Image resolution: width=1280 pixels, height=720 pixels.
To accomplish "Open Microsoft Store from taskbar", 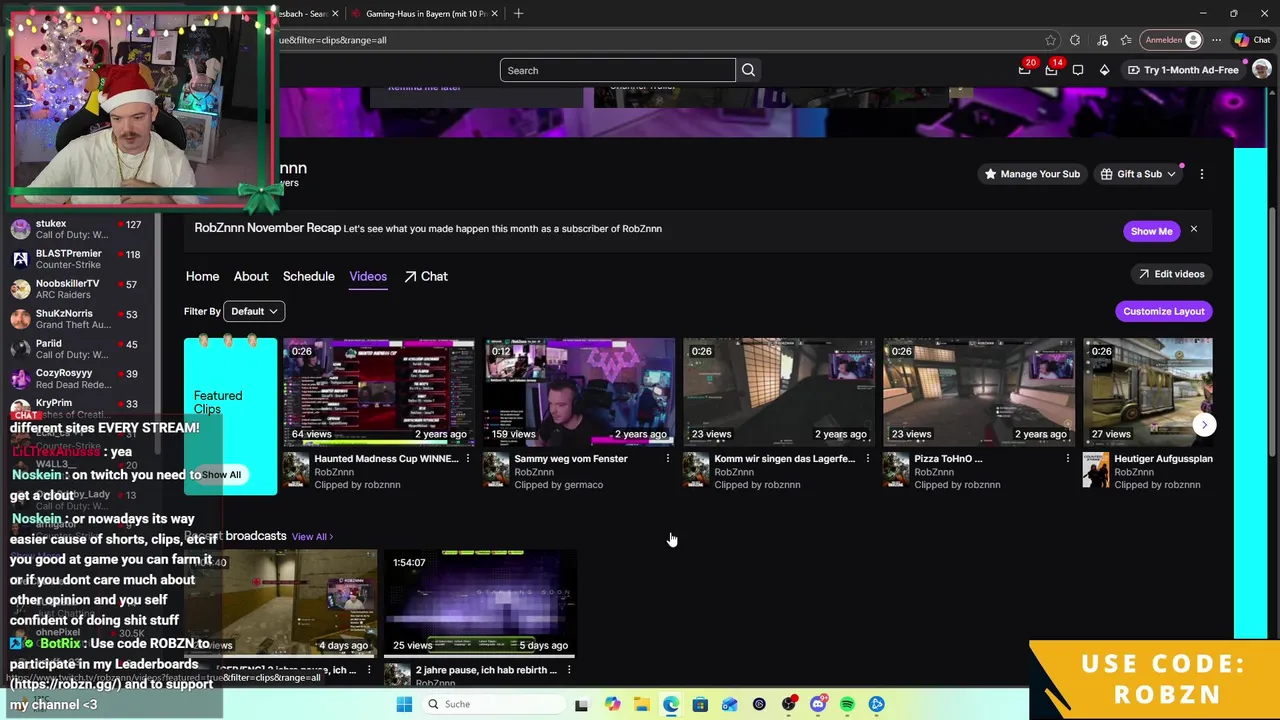I will coord(700,704).
